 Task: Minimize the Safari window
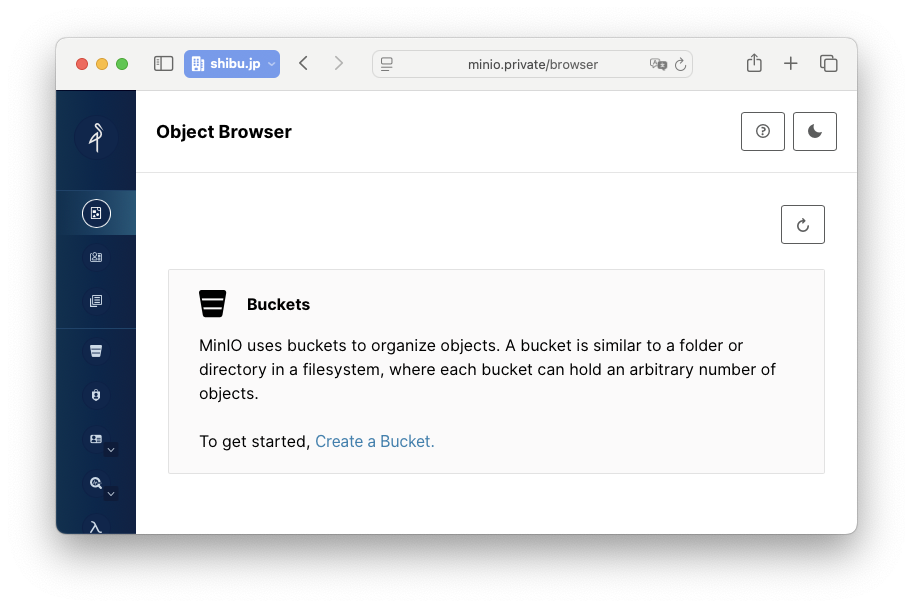[x=102, y=64]
